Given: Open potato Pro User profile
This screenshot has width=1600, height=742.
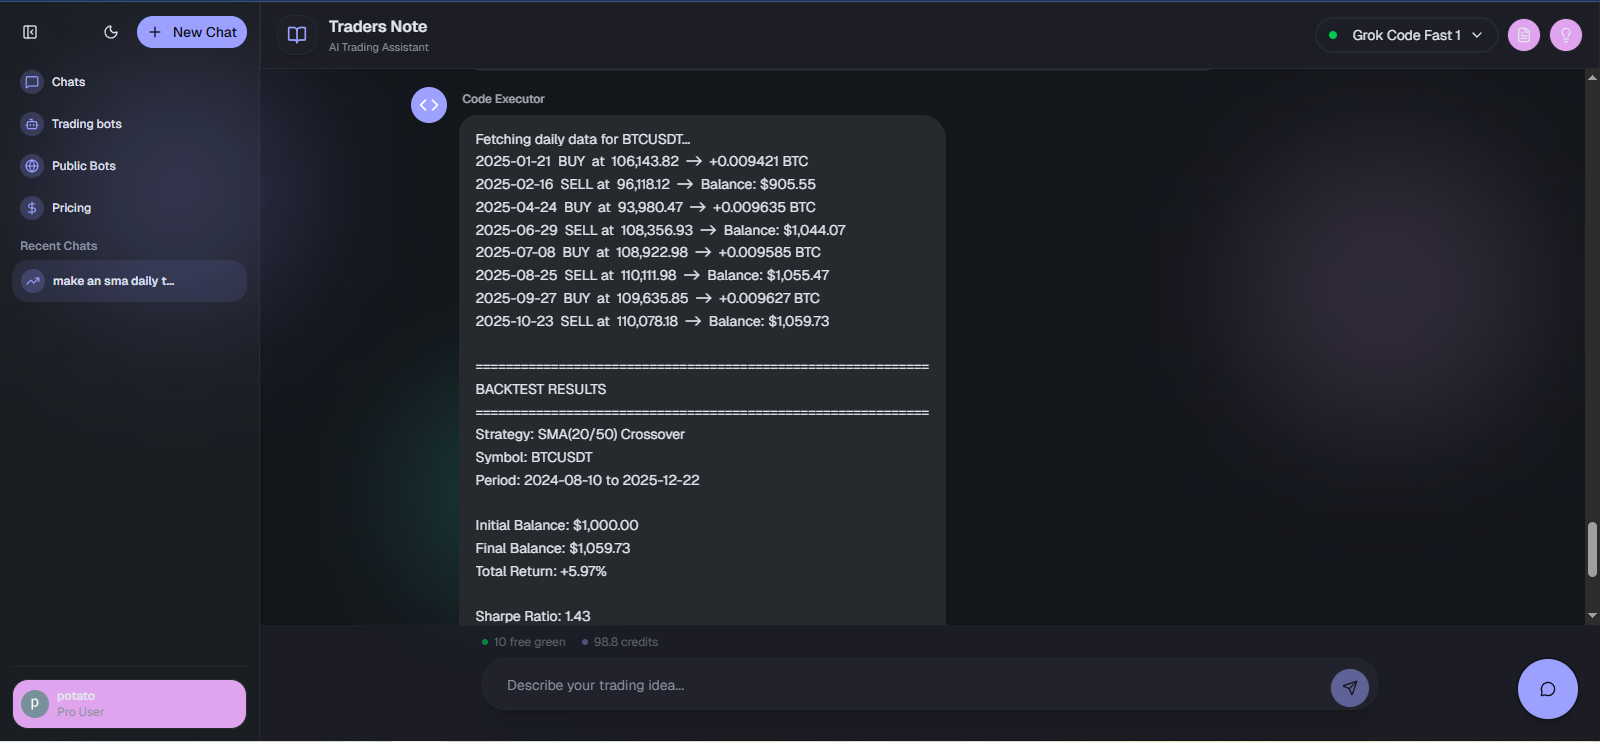Looking at the screenshot, I should point(129,704).
